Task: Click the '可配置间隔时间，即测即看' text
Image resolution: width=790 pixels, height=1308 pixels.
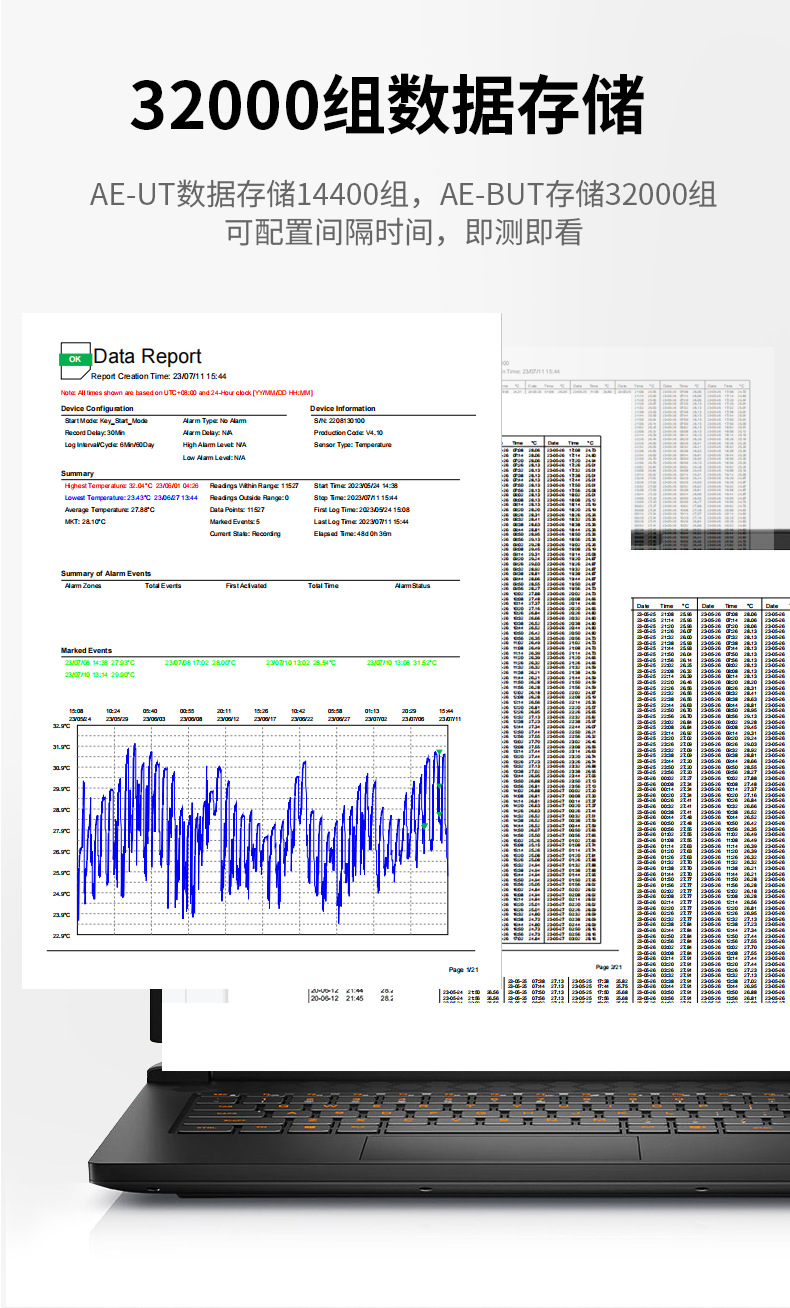Action: (x=404, y=233)
